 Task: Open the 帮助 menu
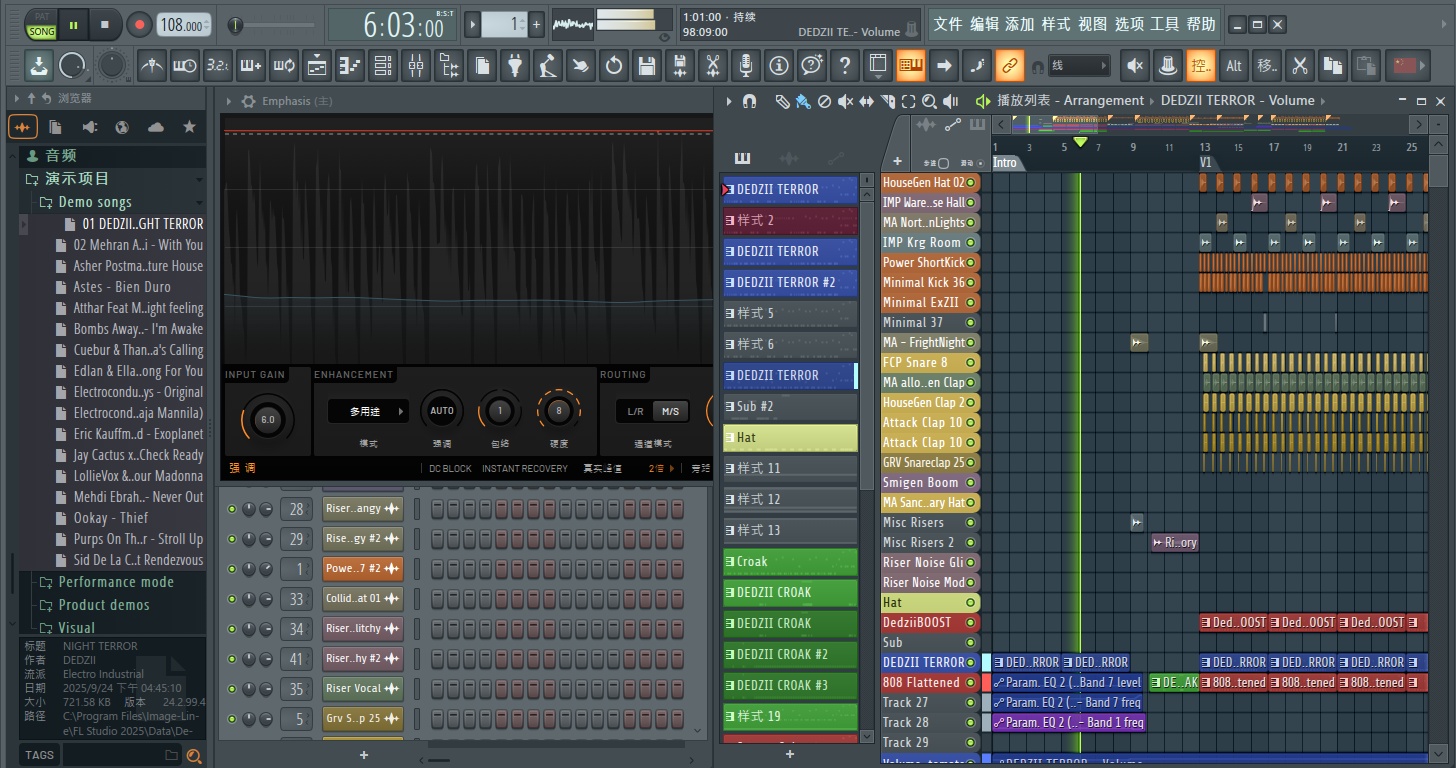point(1201,24)
